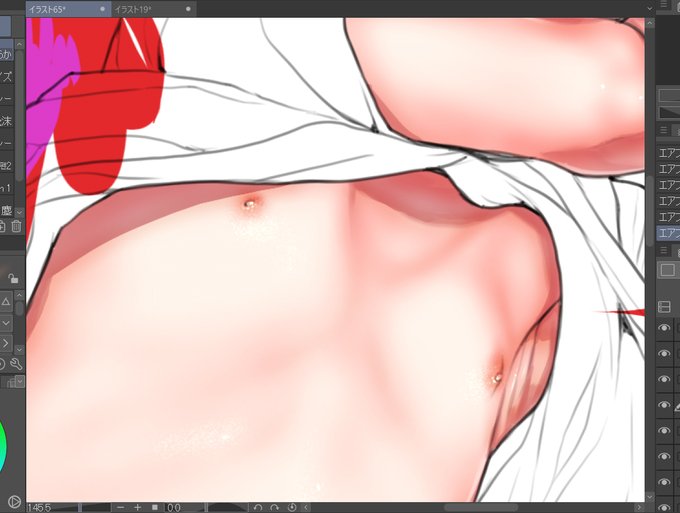Open the color panel tab dropdown arrow
Screen dimensions: 680x513
point(20,381)
